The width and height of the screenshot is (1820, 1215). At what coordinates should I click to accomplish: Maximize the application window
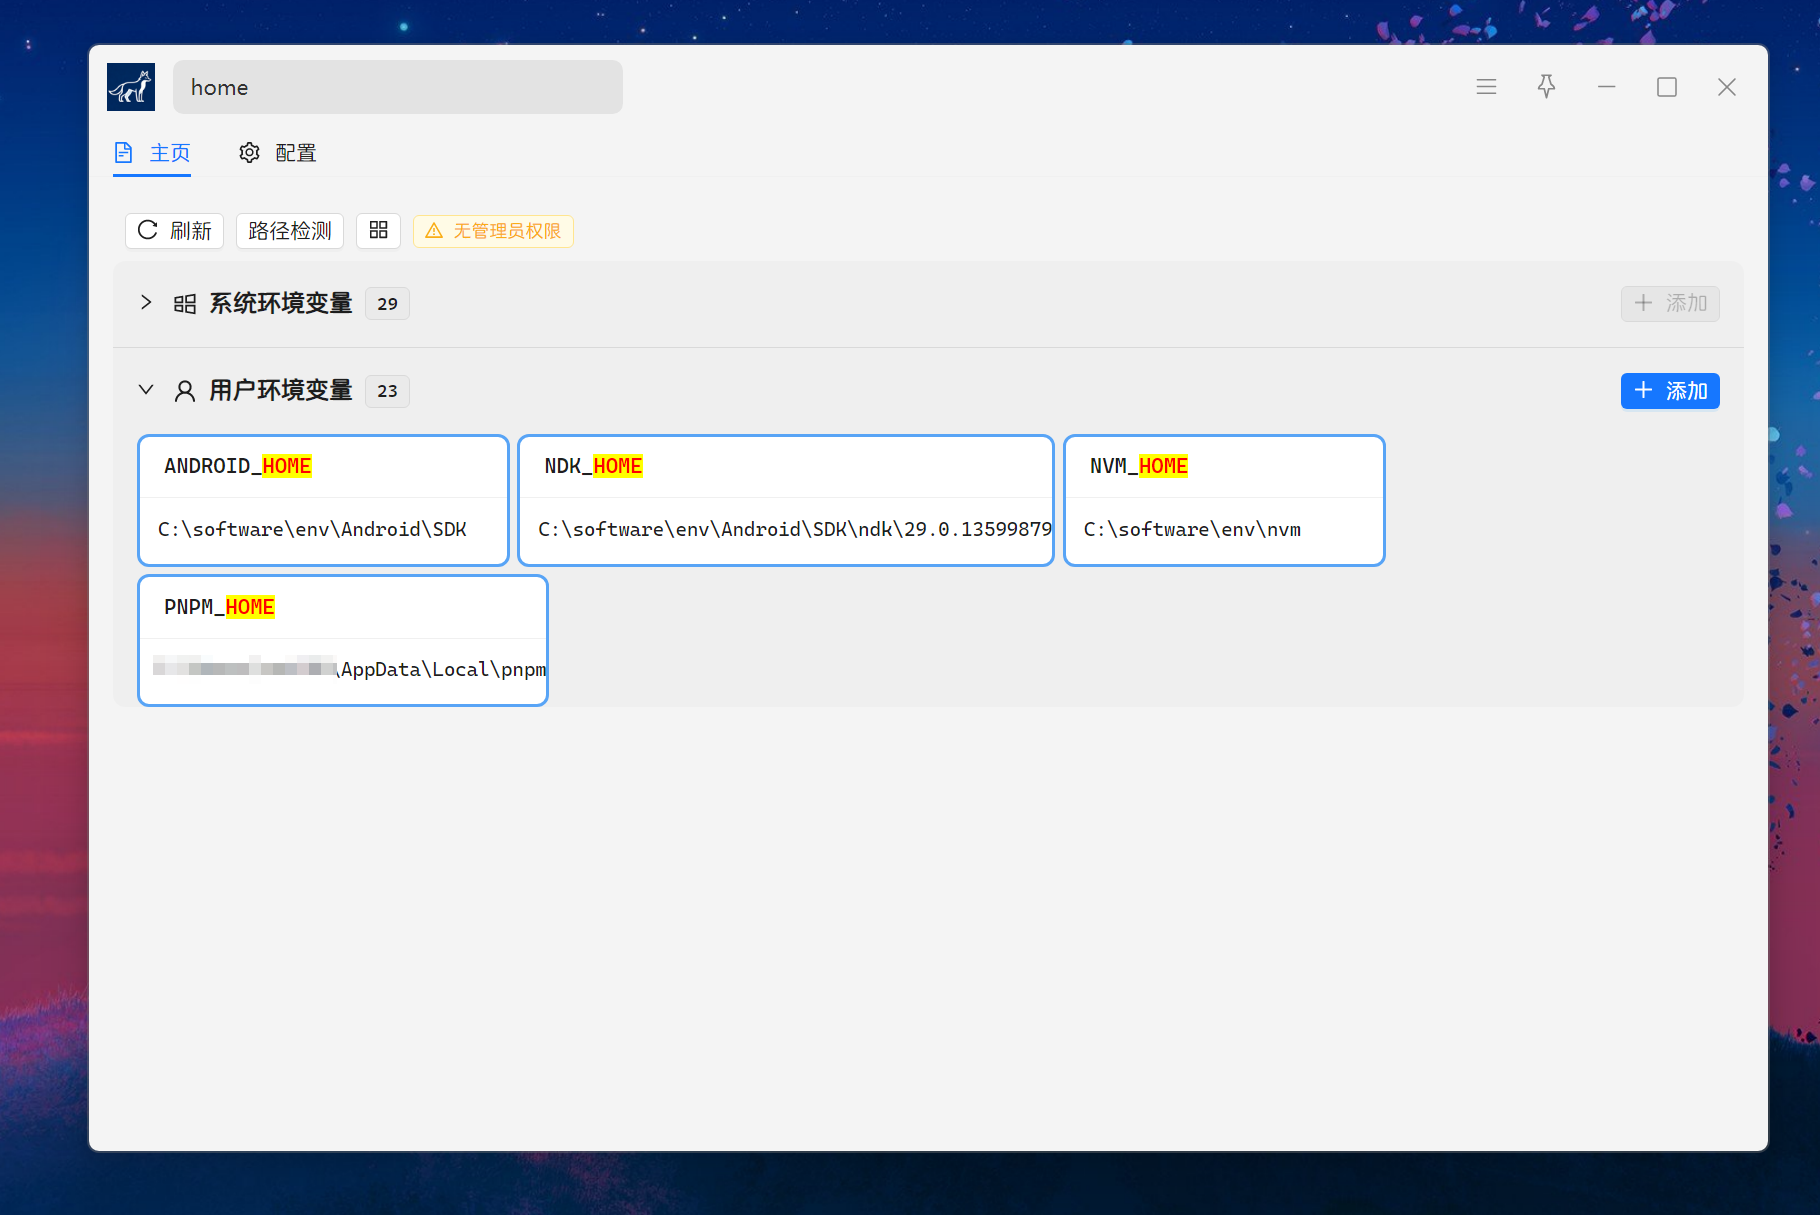(1666, 87)
